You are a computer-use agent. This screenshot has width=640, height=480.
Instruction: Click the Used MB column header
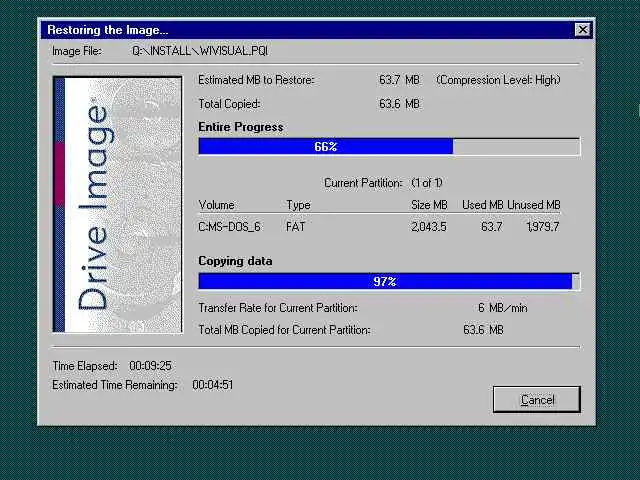coord(482,205)
